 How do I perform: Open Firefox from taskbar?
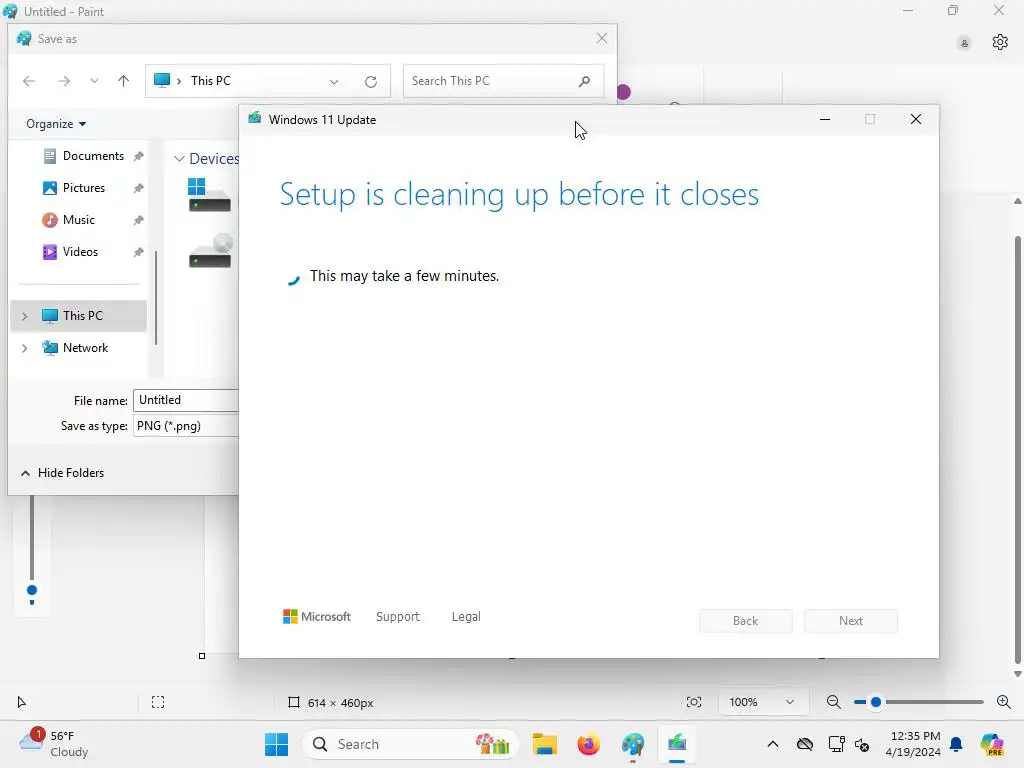[588, 744]
